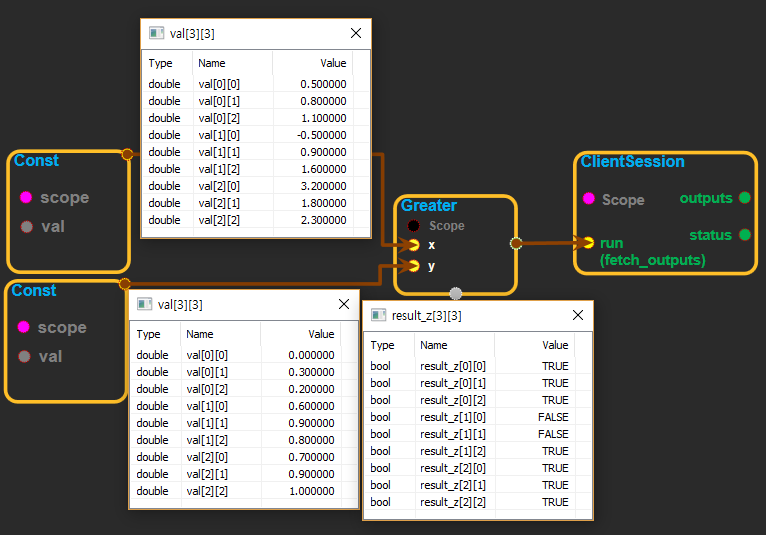Click the Type column header in bottom val table
The height and width of the screenshot is (535, 766).
click(148, 334)
